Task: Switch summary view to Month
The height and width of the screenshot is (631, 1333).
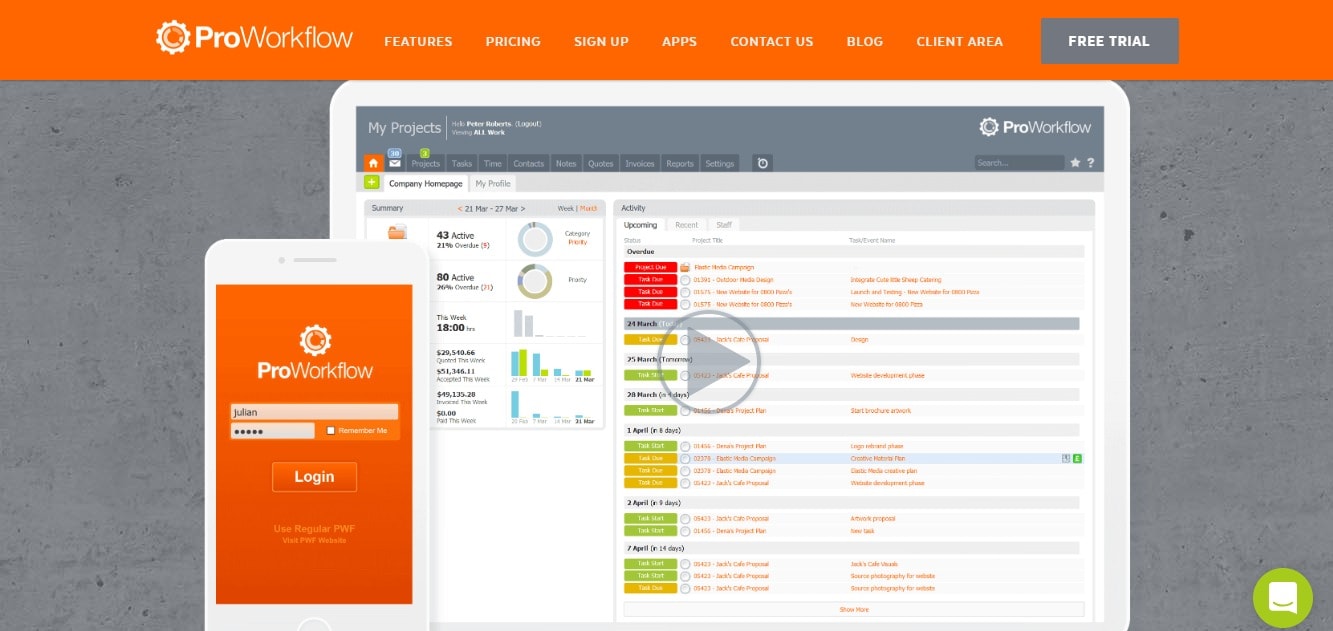Action: click(x=588, y=208)
